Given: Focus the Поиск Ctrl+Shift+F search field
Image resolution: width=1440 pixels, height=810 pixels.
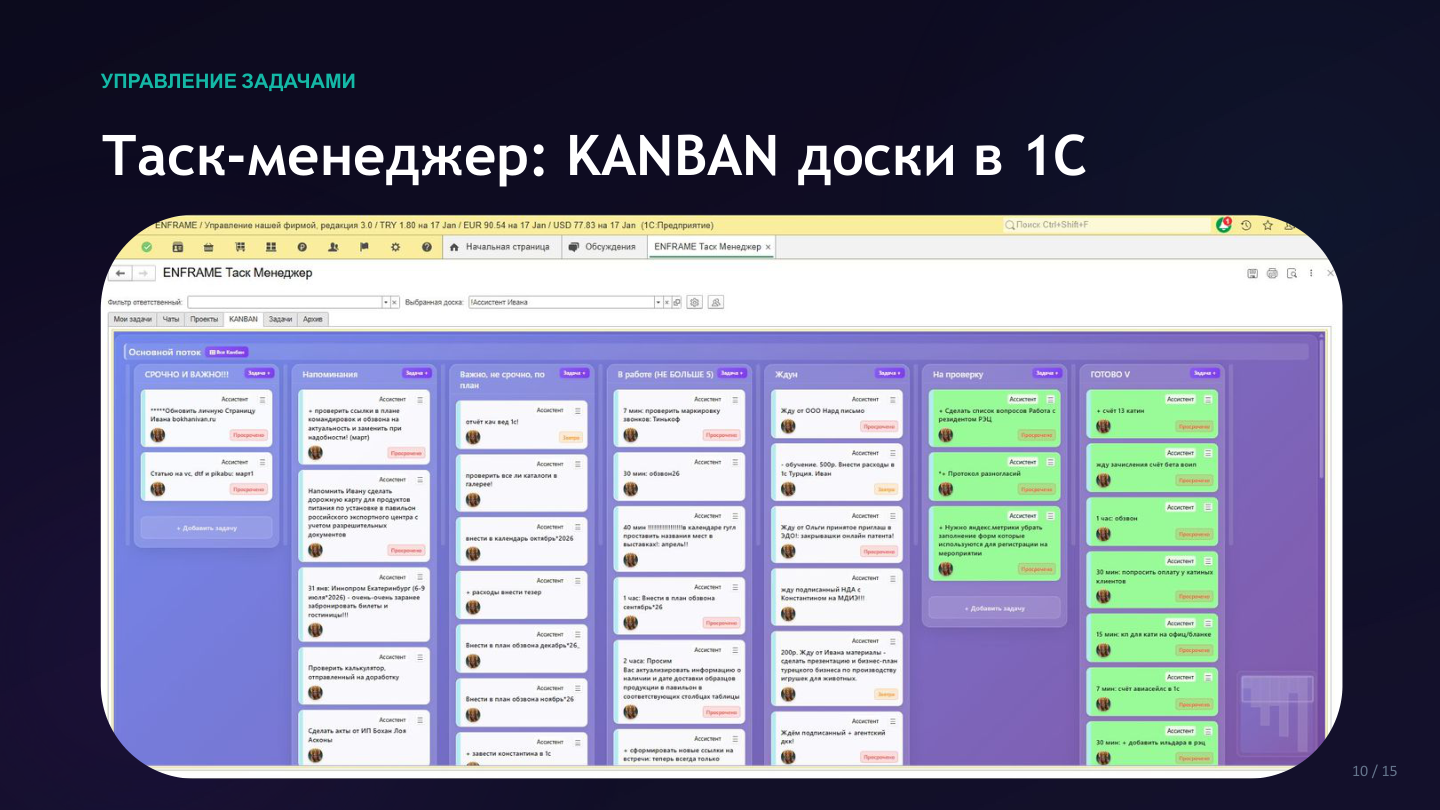Looking at the screenshot, I should (1106, 225).
